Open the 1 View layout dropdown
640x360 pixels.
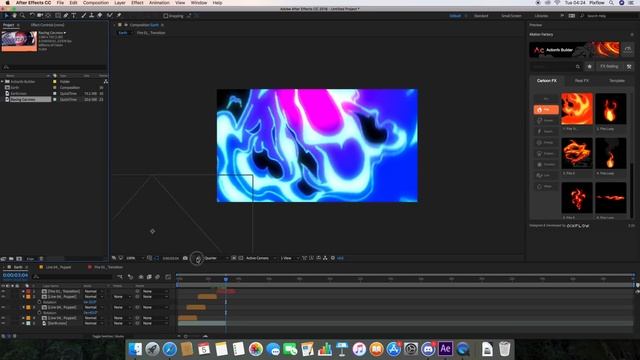pyautogui.click(x=289, y=258)
